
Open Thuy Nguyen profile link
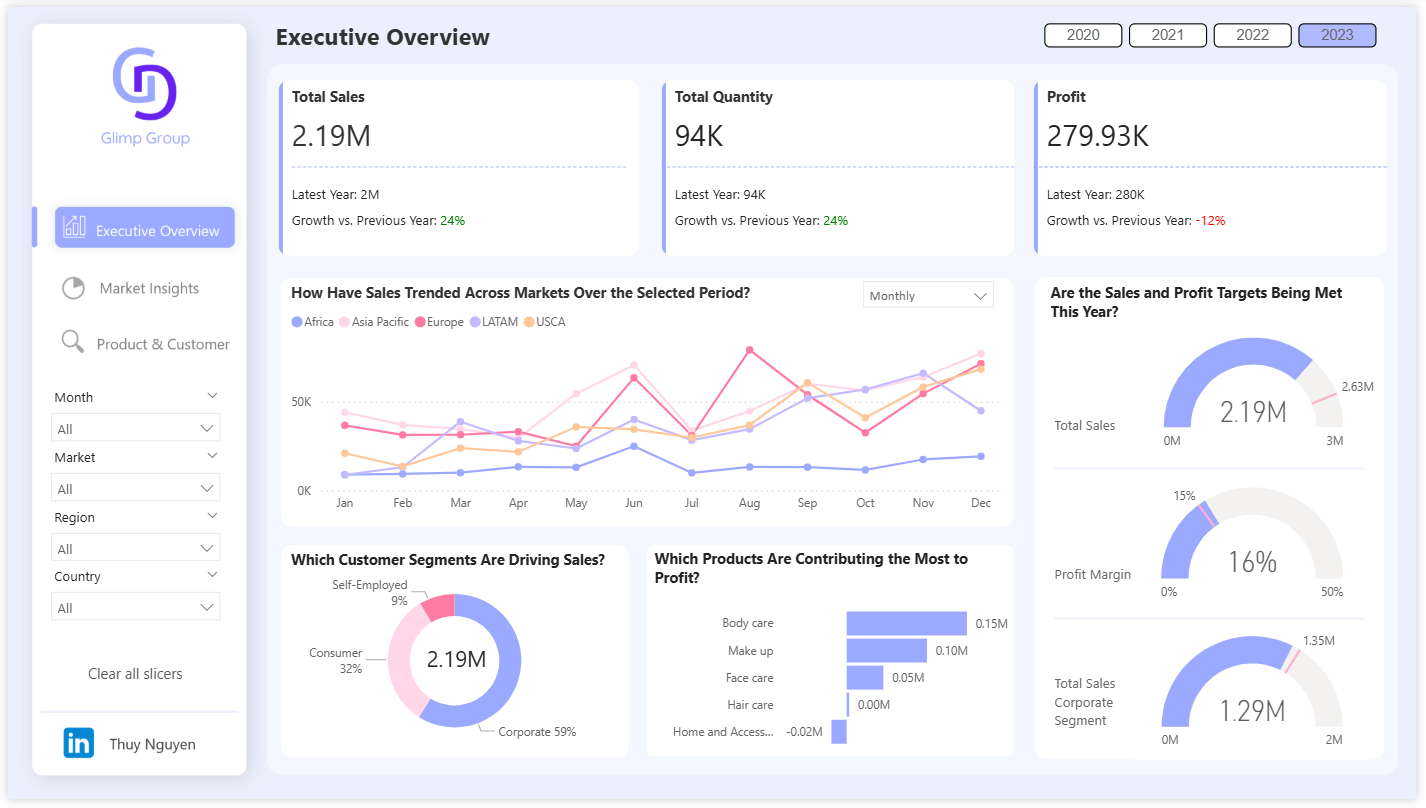pos(152,744)
